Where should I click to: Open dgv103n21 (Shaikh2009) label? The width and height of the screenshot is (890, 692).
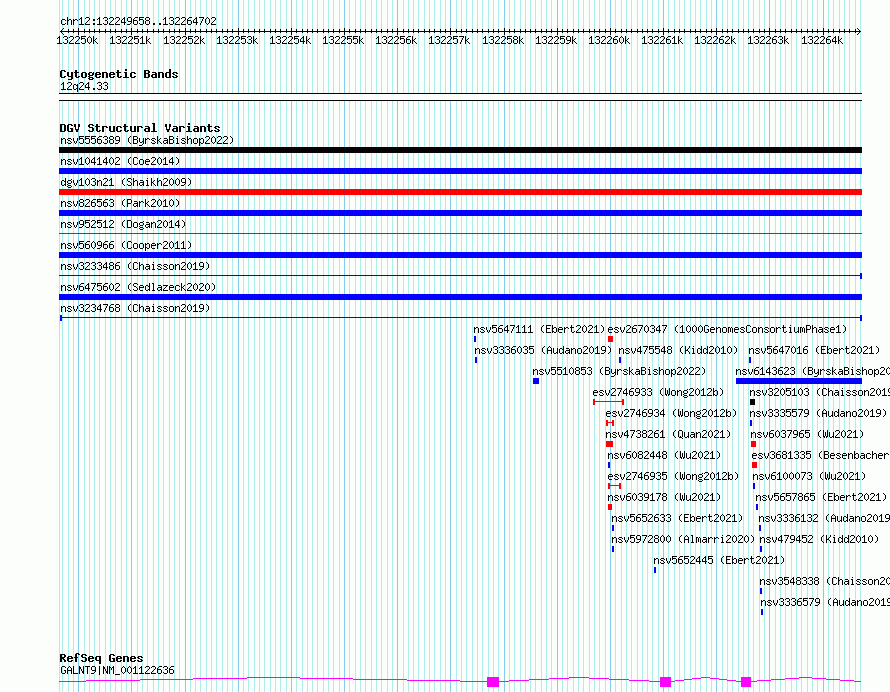pos(126,182)
